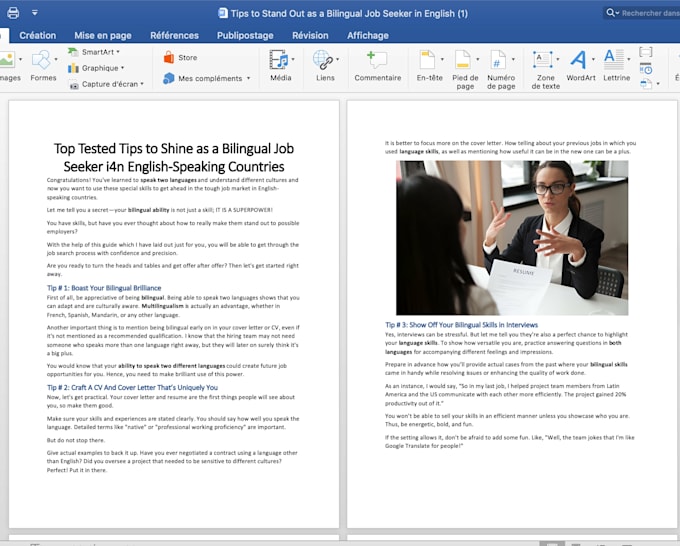
Task: Click the Liens globe icon
Action: point(323,59)
